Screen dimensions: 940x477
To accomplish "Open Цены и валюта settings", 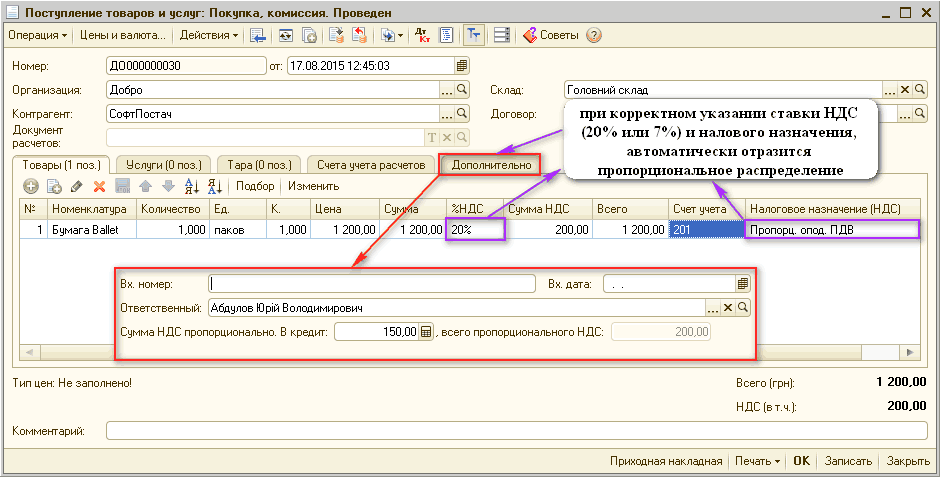I will pos(123,35).
